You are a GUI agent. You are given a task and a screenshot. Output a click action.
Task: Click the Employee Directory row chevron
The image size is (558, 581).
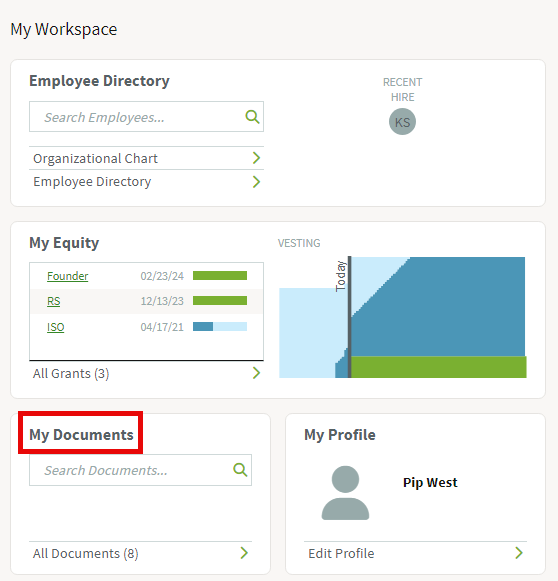coord(256,182)
